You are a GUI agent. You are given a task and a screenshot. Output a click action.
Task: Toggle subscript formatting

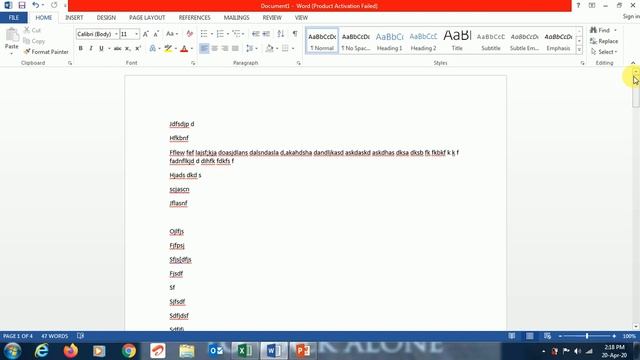[128, 49]
